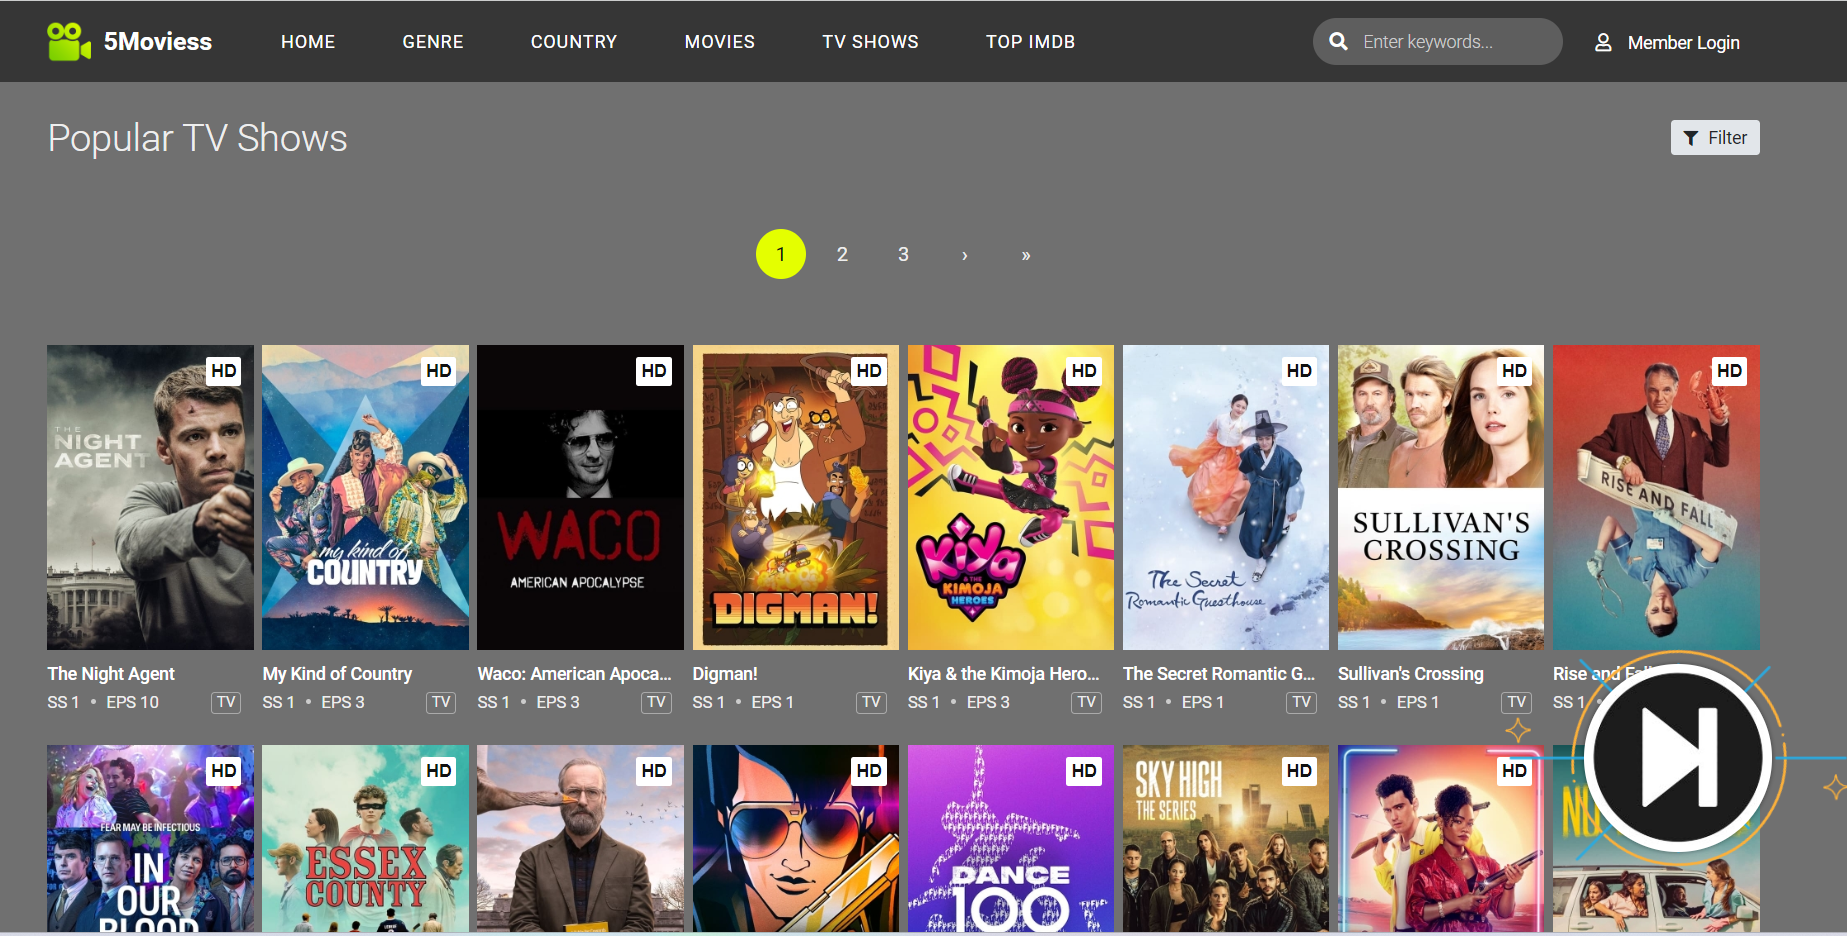Open The Night Agent title link
This screenshot has height=936, width=1847.
coord(111,674)
